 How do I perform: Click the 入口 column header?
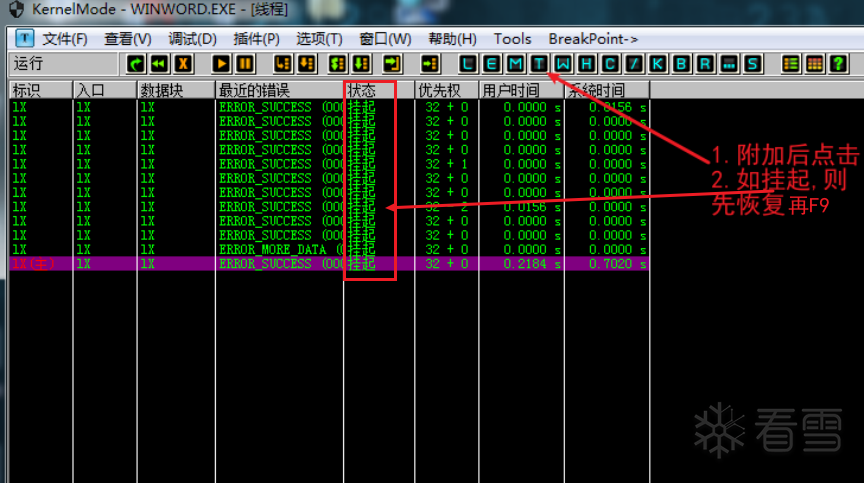tap(105, 90)
